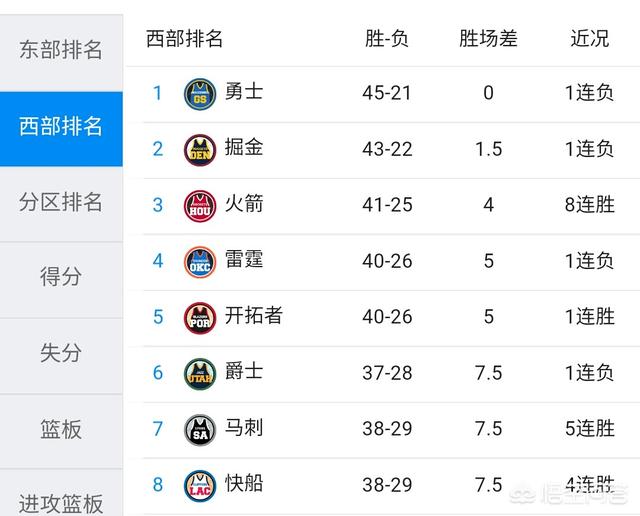The image size is (640, 516).
Task: Open the 篮板 stats tab
Action: [x=61, y=431]
